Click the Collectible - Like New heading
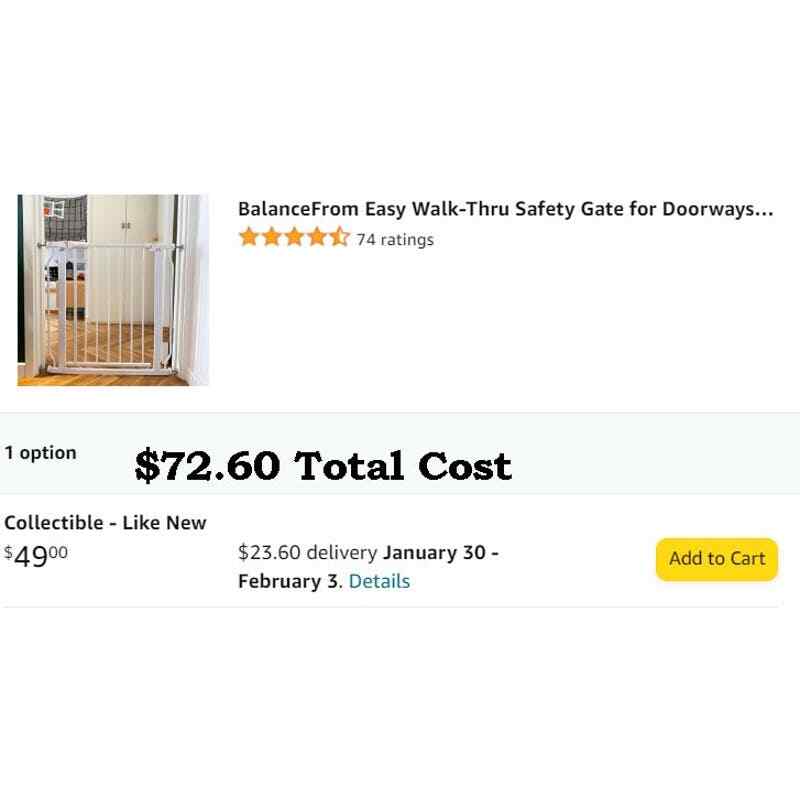The image size is (800, 800). pos(105,522)
